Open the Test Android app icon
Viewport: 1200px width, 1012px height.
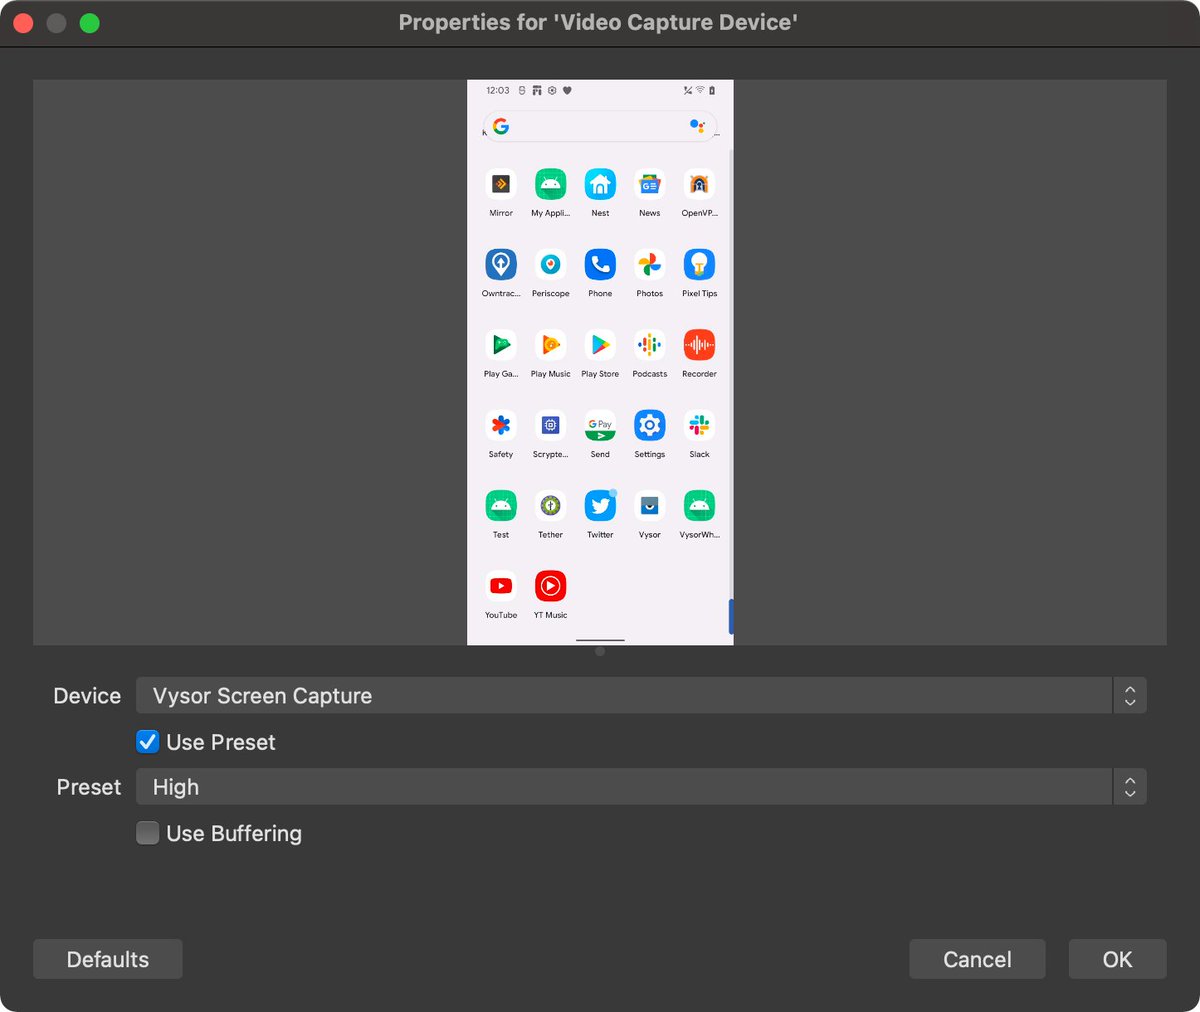tap(501, 505)
